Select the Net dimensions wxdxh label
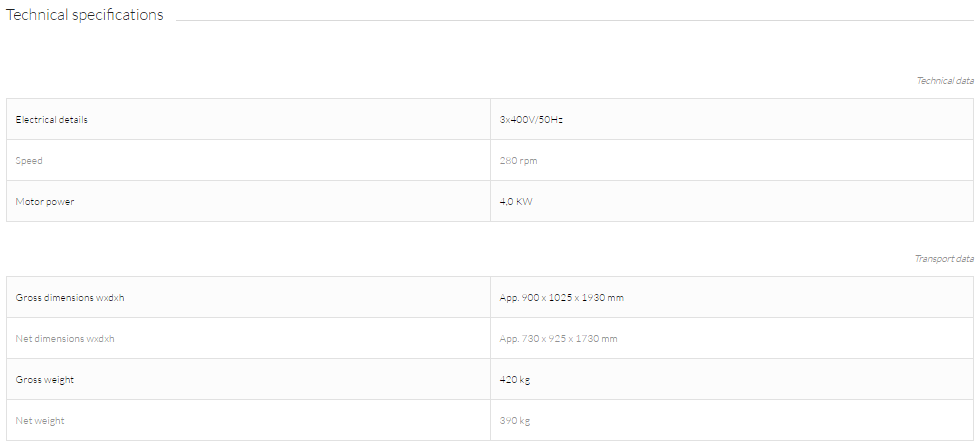This screenshot has height=444, width=979. 65,338
